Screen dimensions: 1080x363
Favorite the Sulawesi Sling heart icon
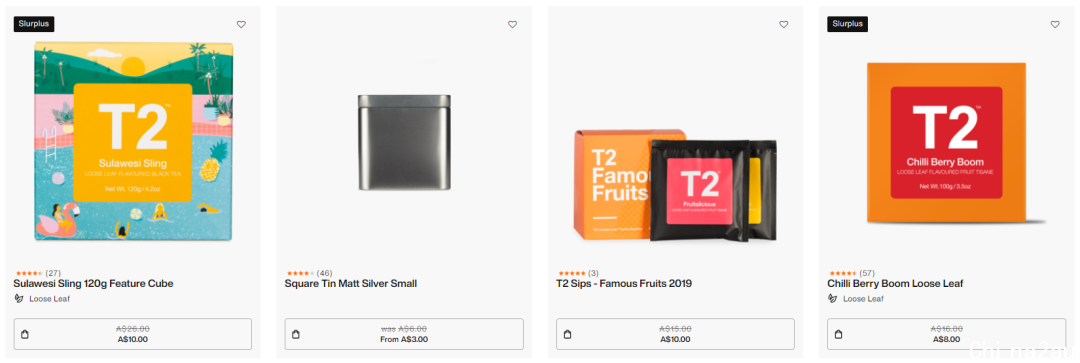click(241, 24)
